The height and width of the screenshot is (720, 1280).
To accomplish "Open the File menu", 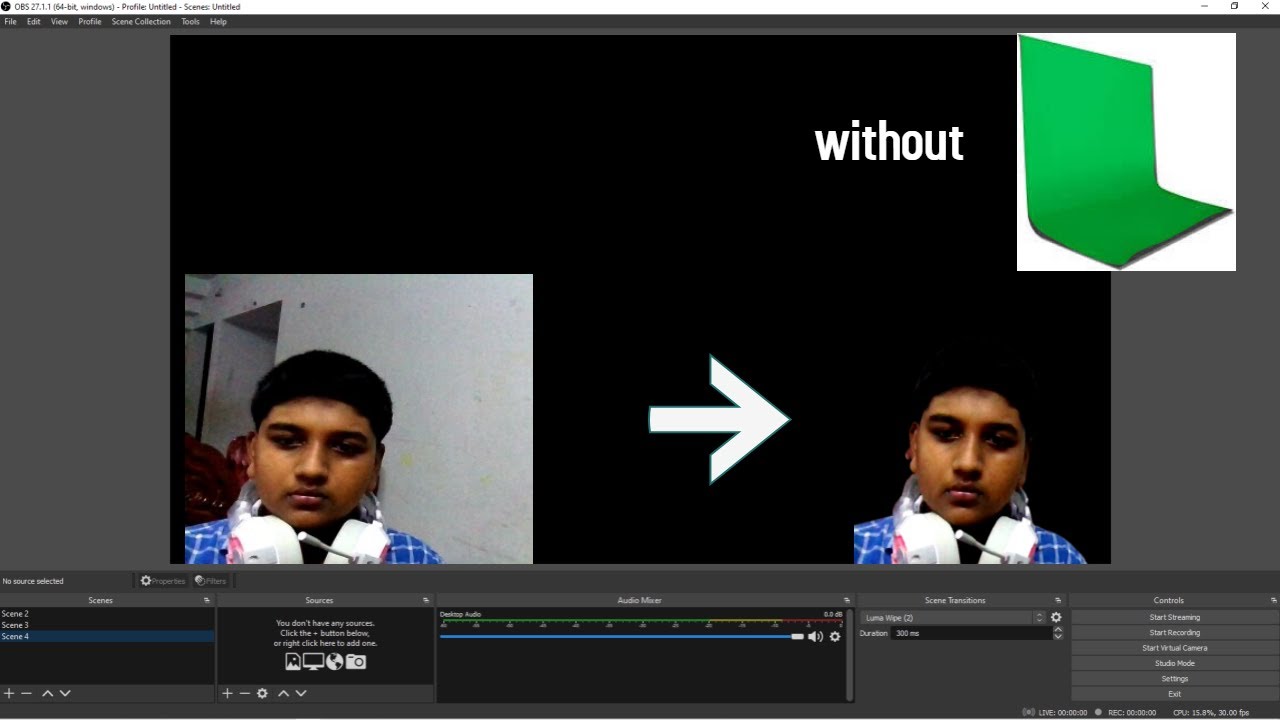I will point(10,21).
